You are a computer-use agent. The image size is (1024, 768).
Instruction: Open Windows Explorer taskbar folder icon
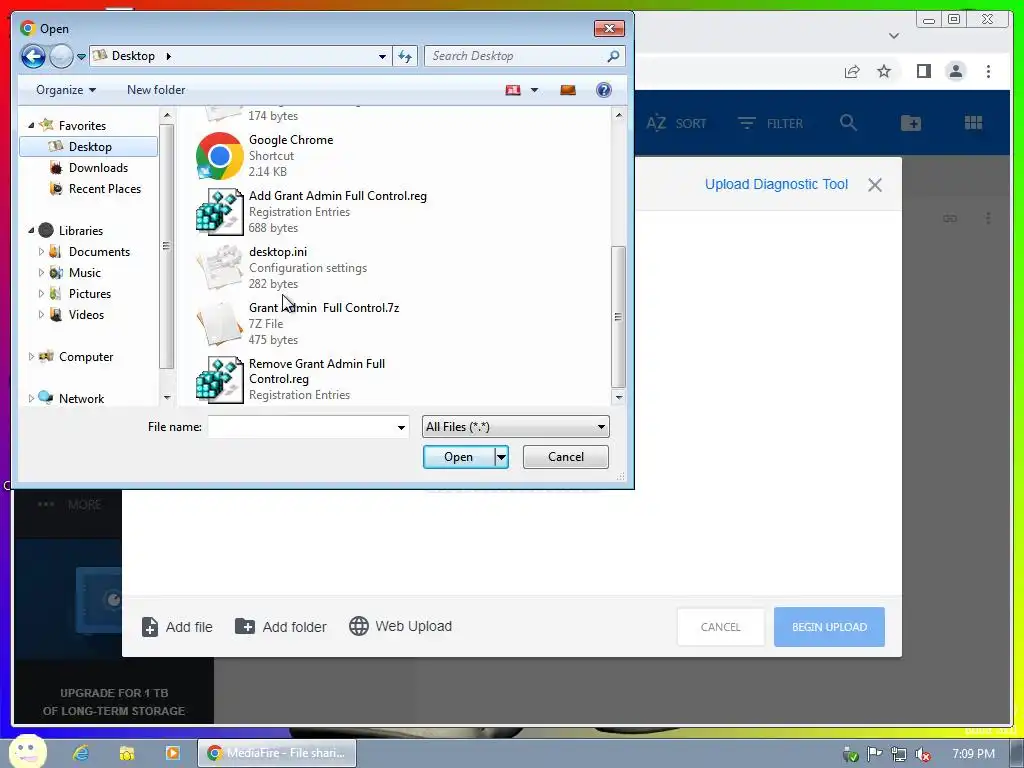pyautogui.click(x=127, y=753)
